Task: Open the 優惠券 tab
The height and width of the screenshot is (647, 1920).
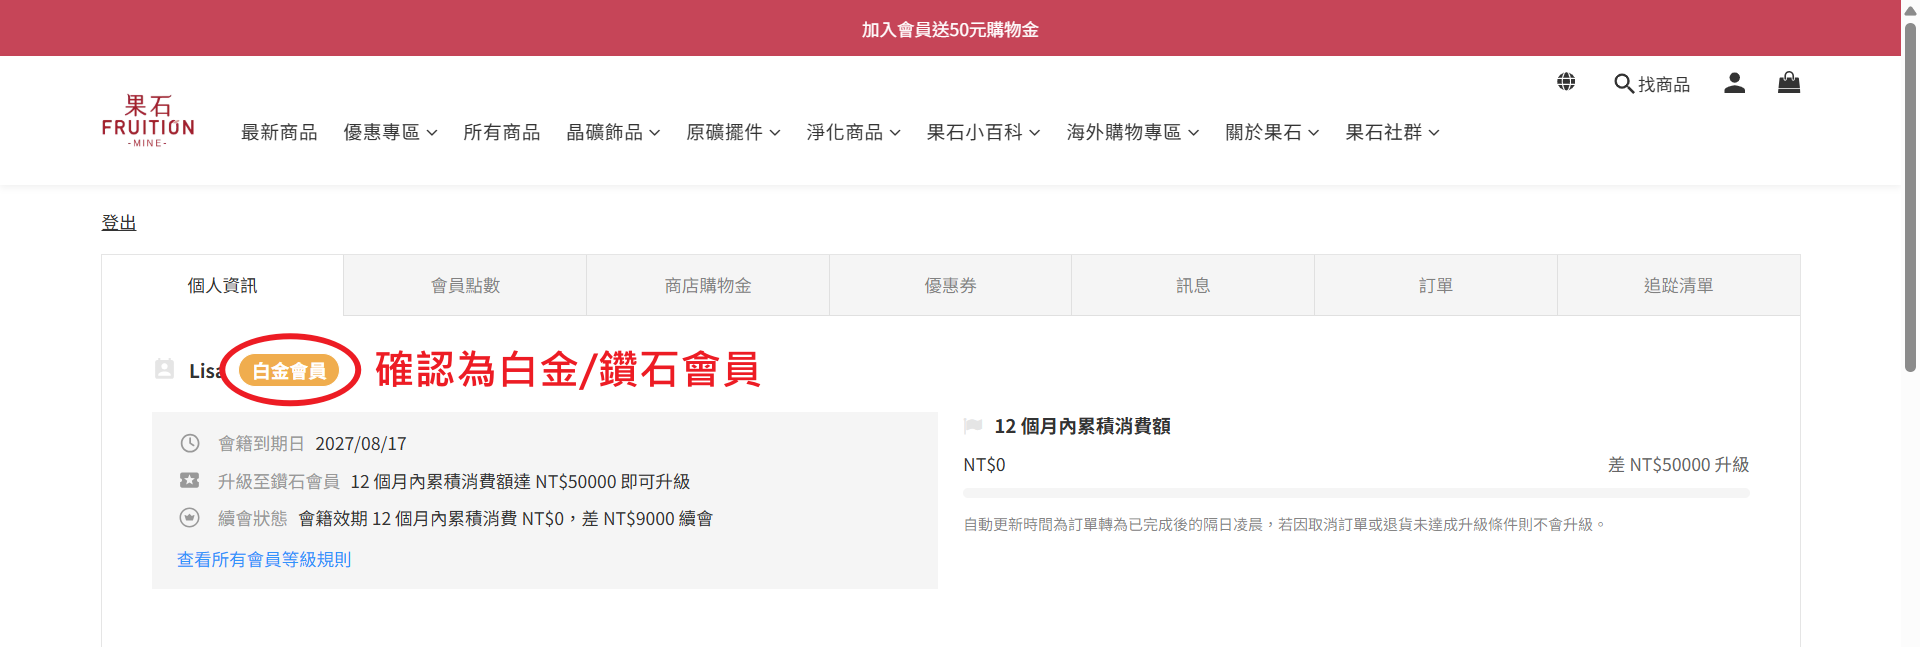Action: point(950,285)
